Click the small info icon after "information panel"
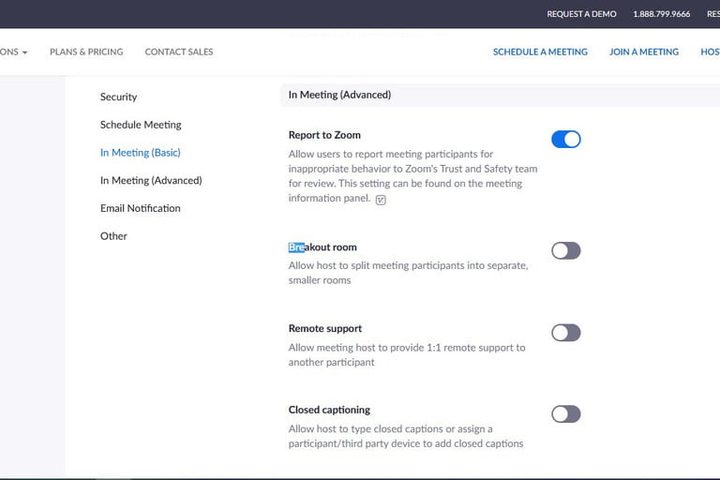The image size is (720, 480). click(381, 199)
